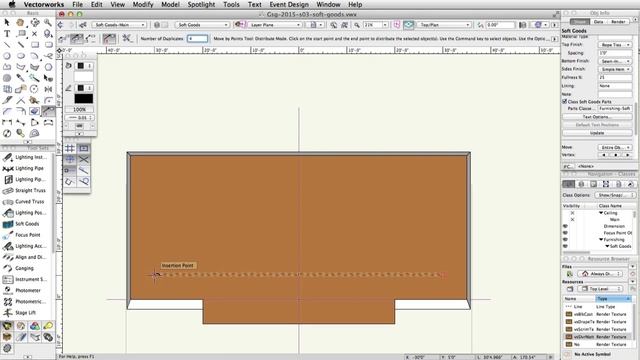Select the Move by Points tool
Screen dimensions: 640x360
tap(48, 111)
